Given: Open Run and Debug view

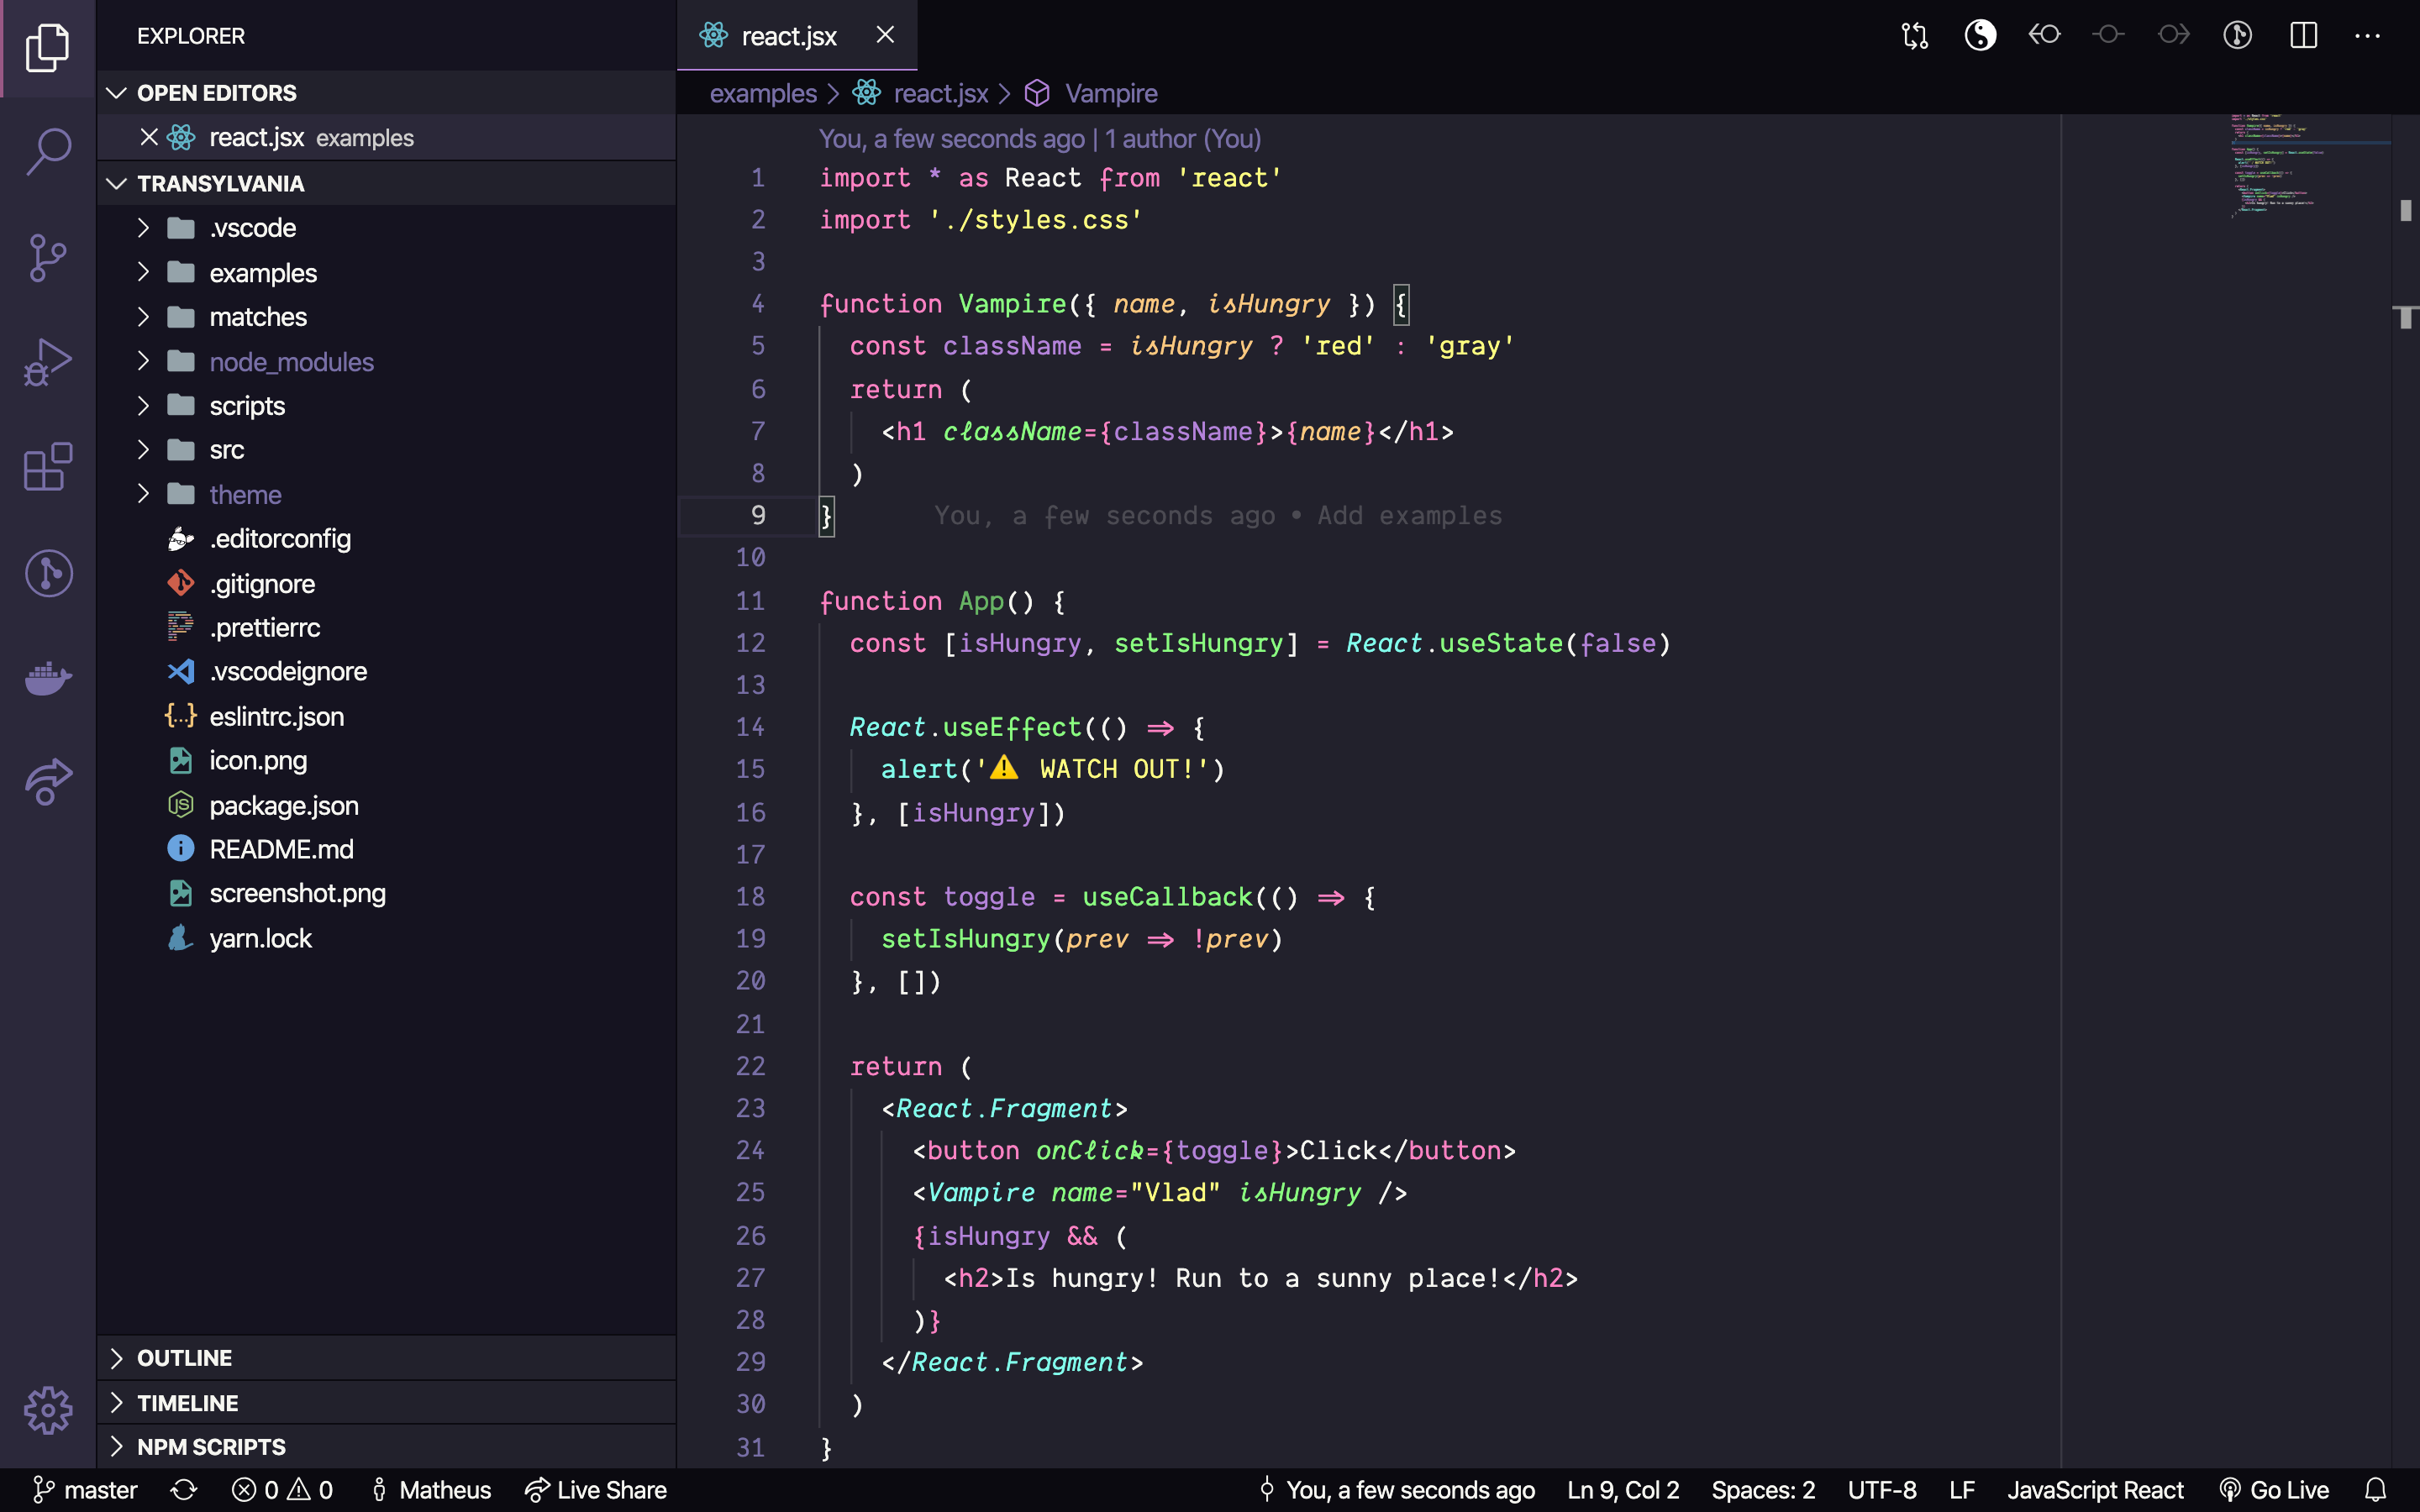Looking at the screenshot, I should coord(48,362).
